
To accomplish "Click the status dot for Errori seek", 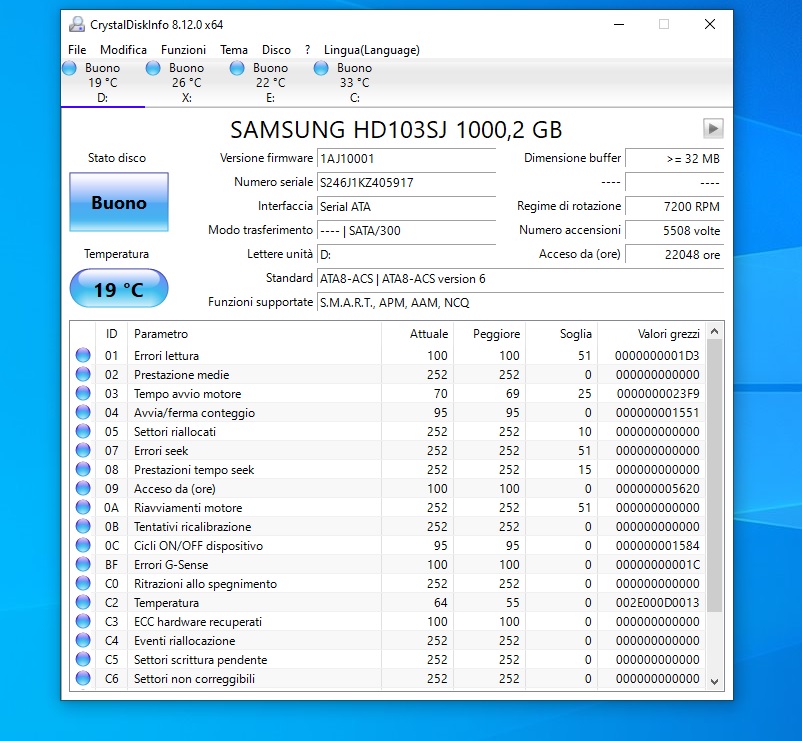I will 83,450.
